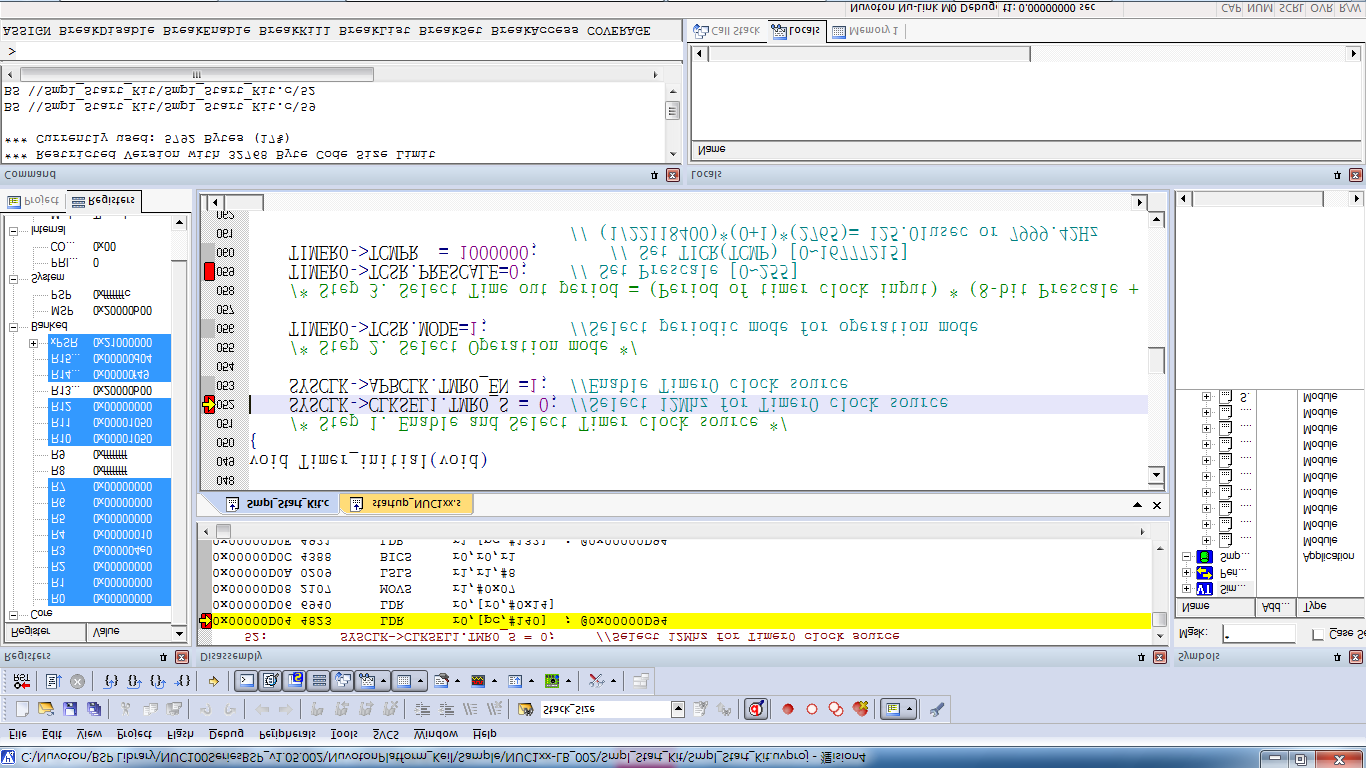
Task: Click the Step Over icon
Action: 134,681
